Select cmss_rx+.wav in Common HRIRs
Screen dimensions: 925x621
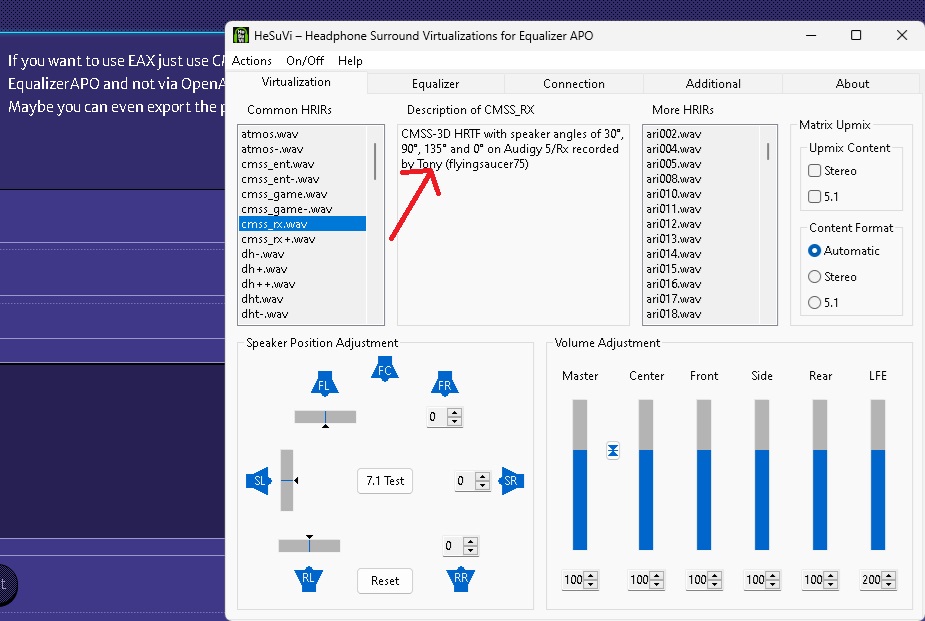(302, 239)
